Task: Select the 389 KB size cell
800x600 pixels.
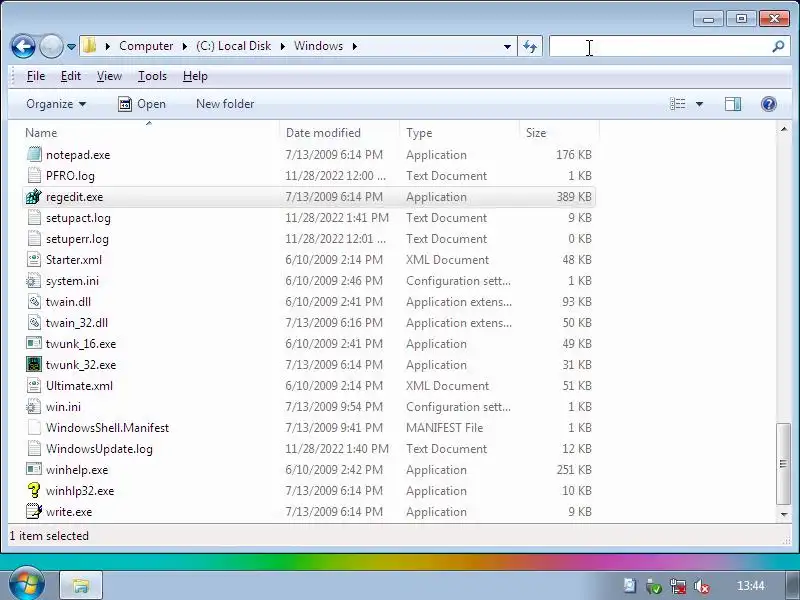Action: [574, 196]
